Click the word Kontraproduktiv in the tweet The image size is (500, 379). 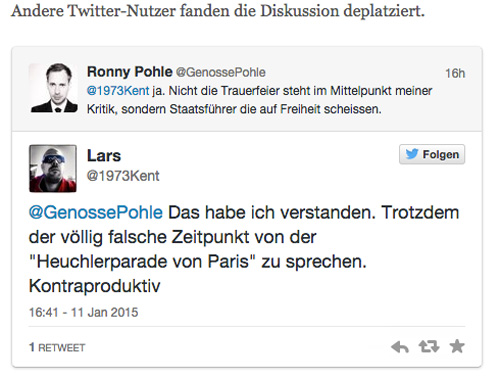click(x=95, y=286)
